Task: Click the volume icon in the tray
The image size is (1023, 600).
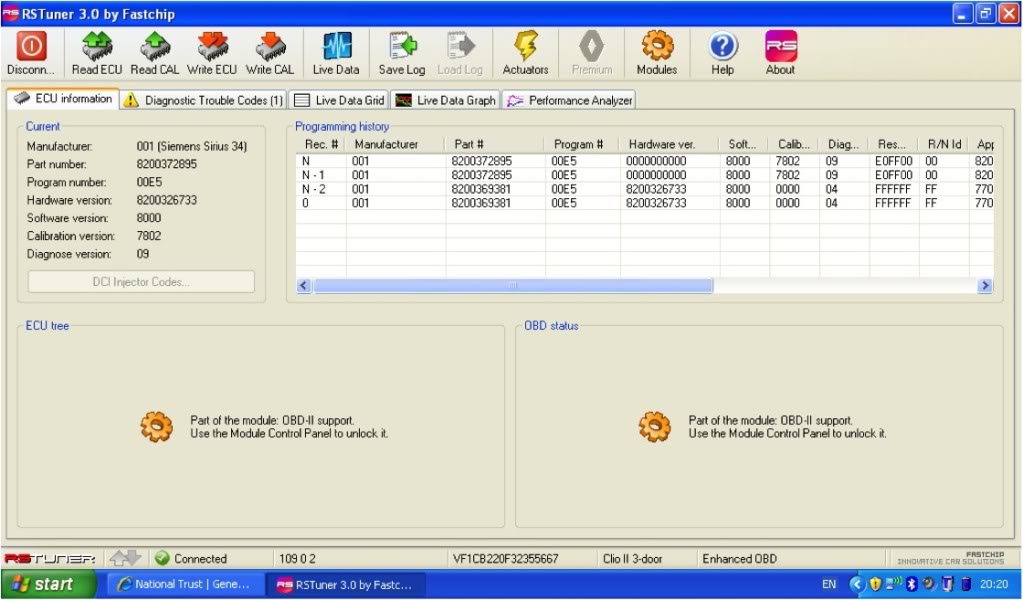Action: pyautogui.click(x=928, y=583)
